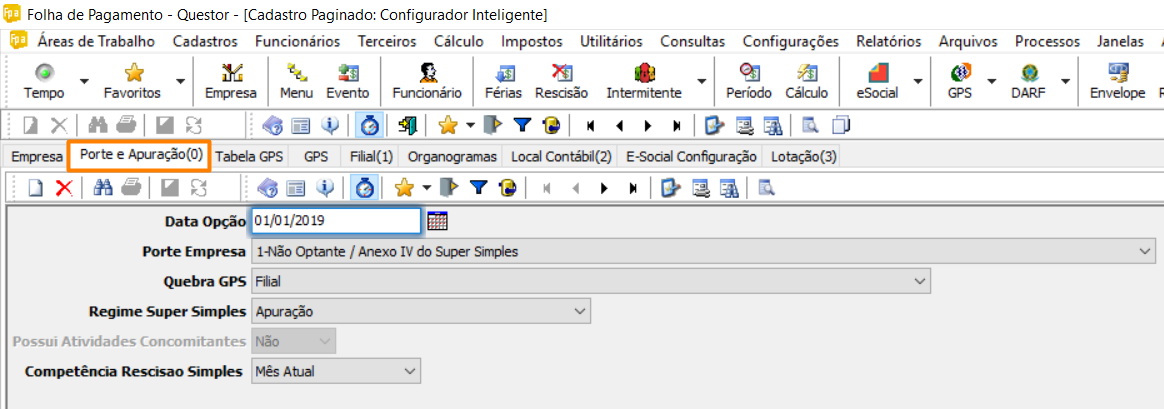Open the Favoritos star in the main toolbar
Viewport: 1164px width, 409px height.
coord(133,81)
